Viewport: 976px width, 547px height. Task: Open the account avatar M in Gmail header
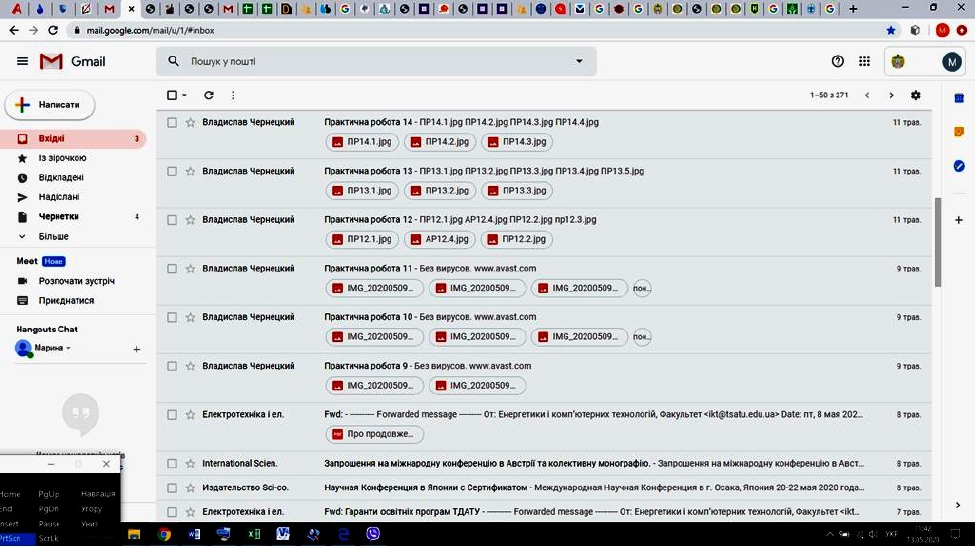pos(952,62)
